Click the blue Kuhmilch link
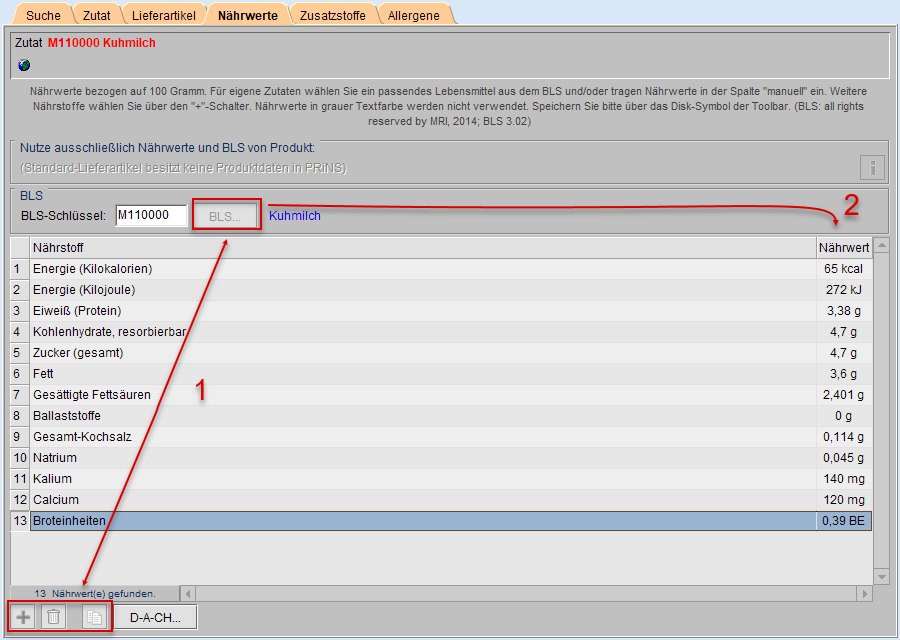Viewport: 900px width, 640px height. (295, 215)
